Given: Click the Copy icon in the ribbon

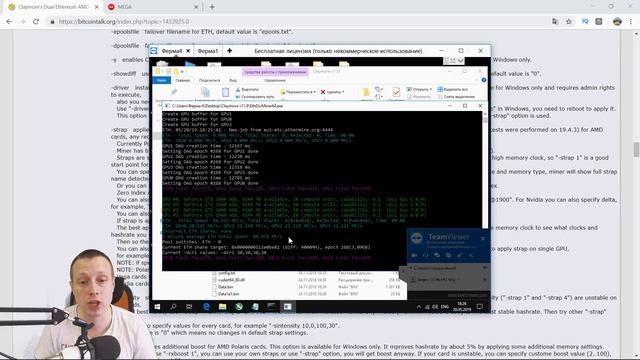Looking at the screenshot, I should point(205,93).
